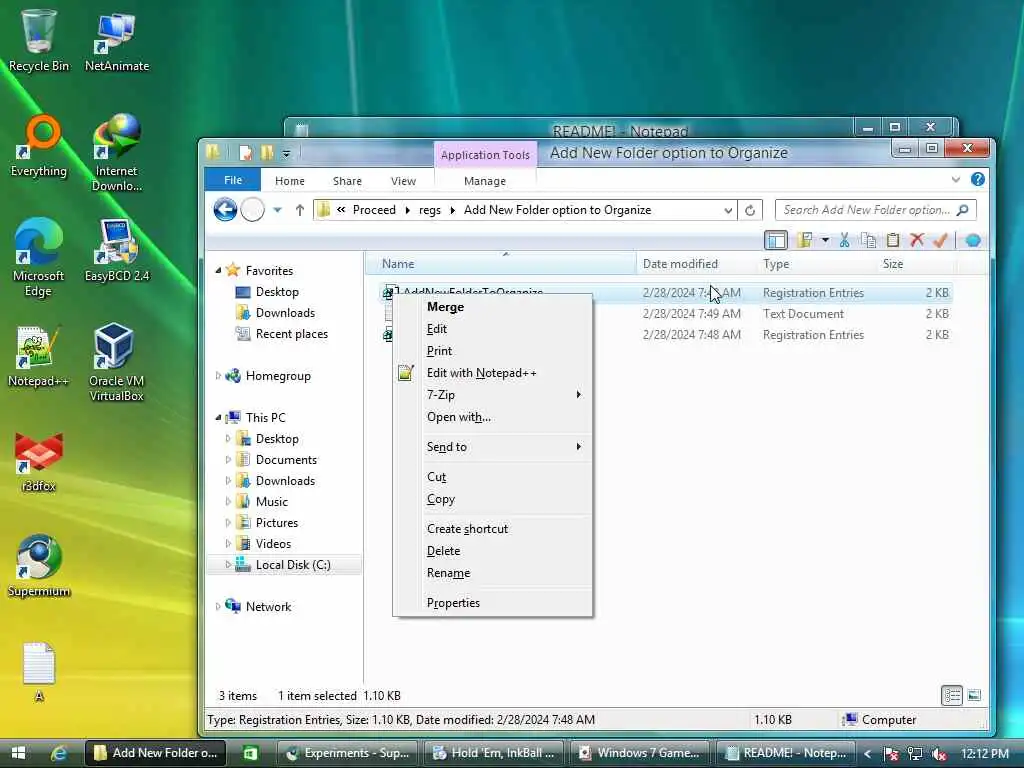Open the recent locations dropdown arrow
This screenshot has width=1024, height=768.
(278, 210)
